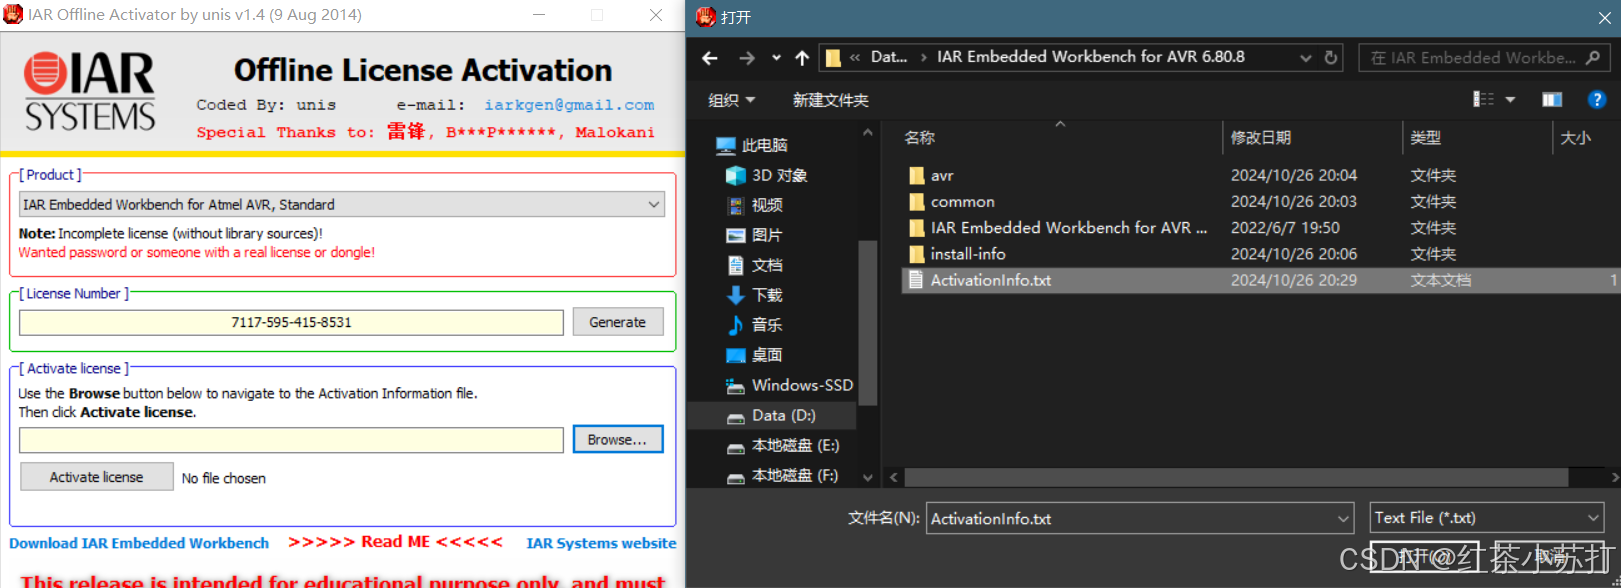Sort files by 修改日期 column

coord(1260,138)
